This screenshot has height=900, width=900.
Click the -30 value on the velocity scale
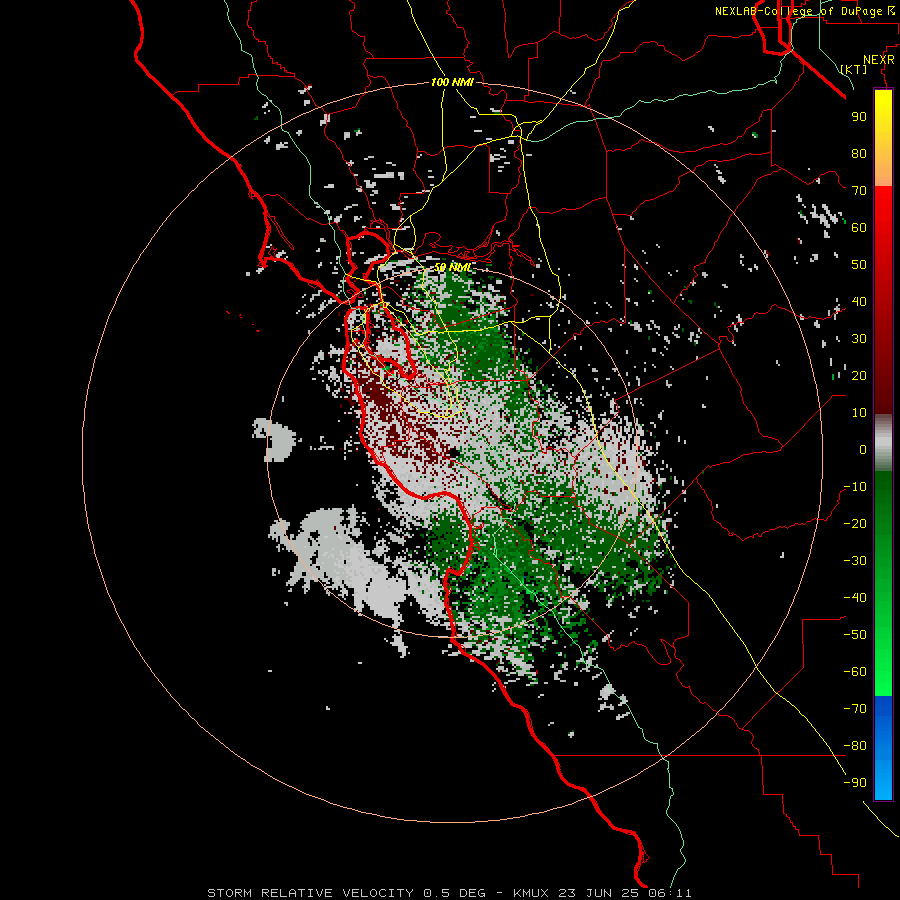coord(855,561)
